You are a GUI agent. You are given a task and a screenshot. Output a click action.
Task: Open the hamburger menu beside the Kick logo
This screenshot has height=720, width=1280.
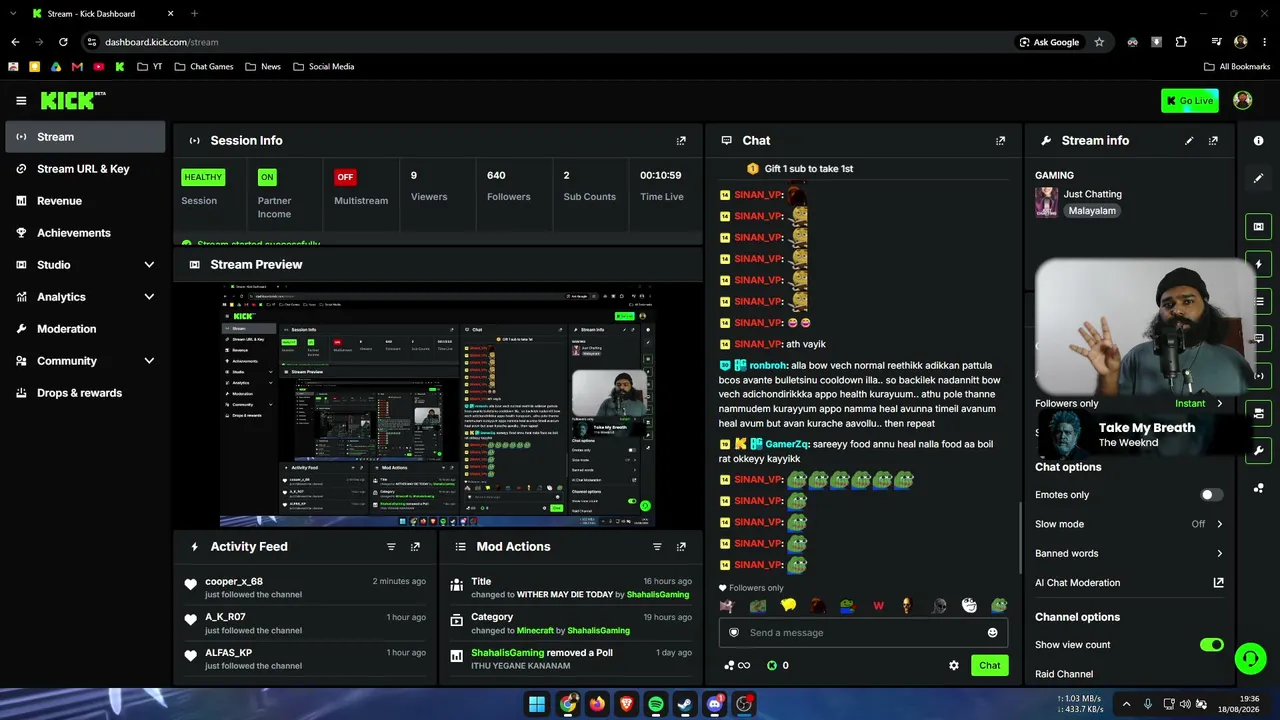[x=21, y=100]
